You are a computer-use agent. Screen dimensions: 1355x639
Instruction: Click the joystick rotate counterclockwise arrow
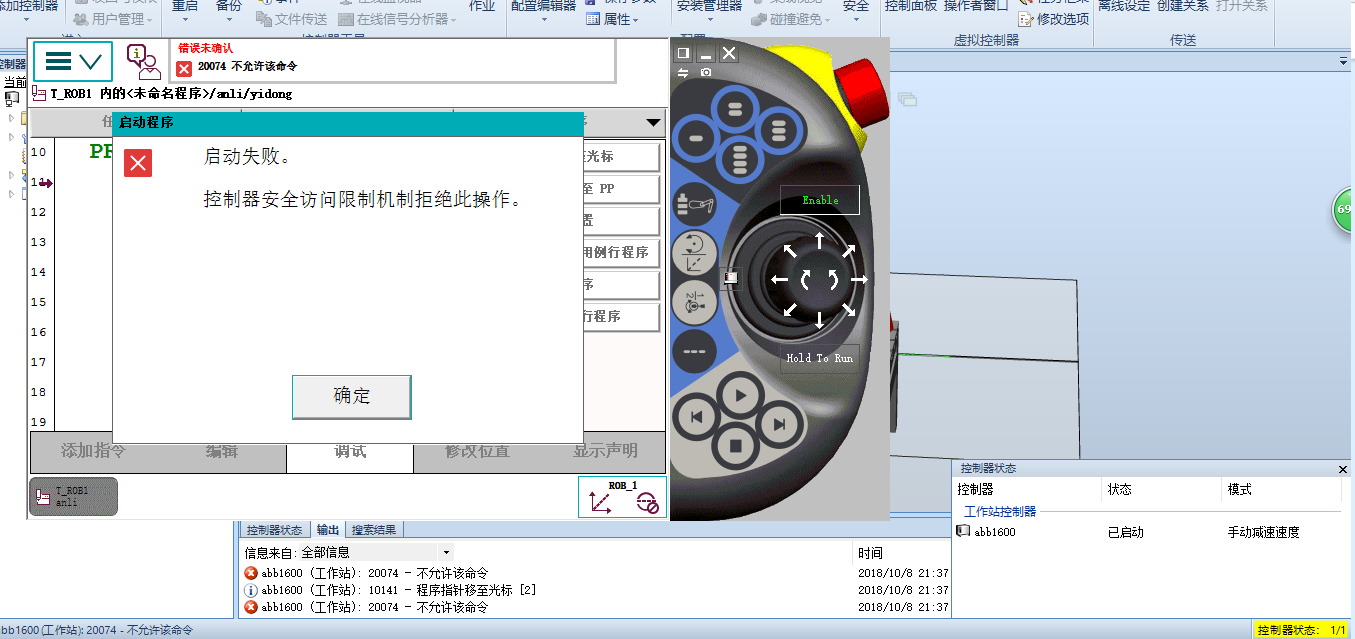(x=806, y=280)
